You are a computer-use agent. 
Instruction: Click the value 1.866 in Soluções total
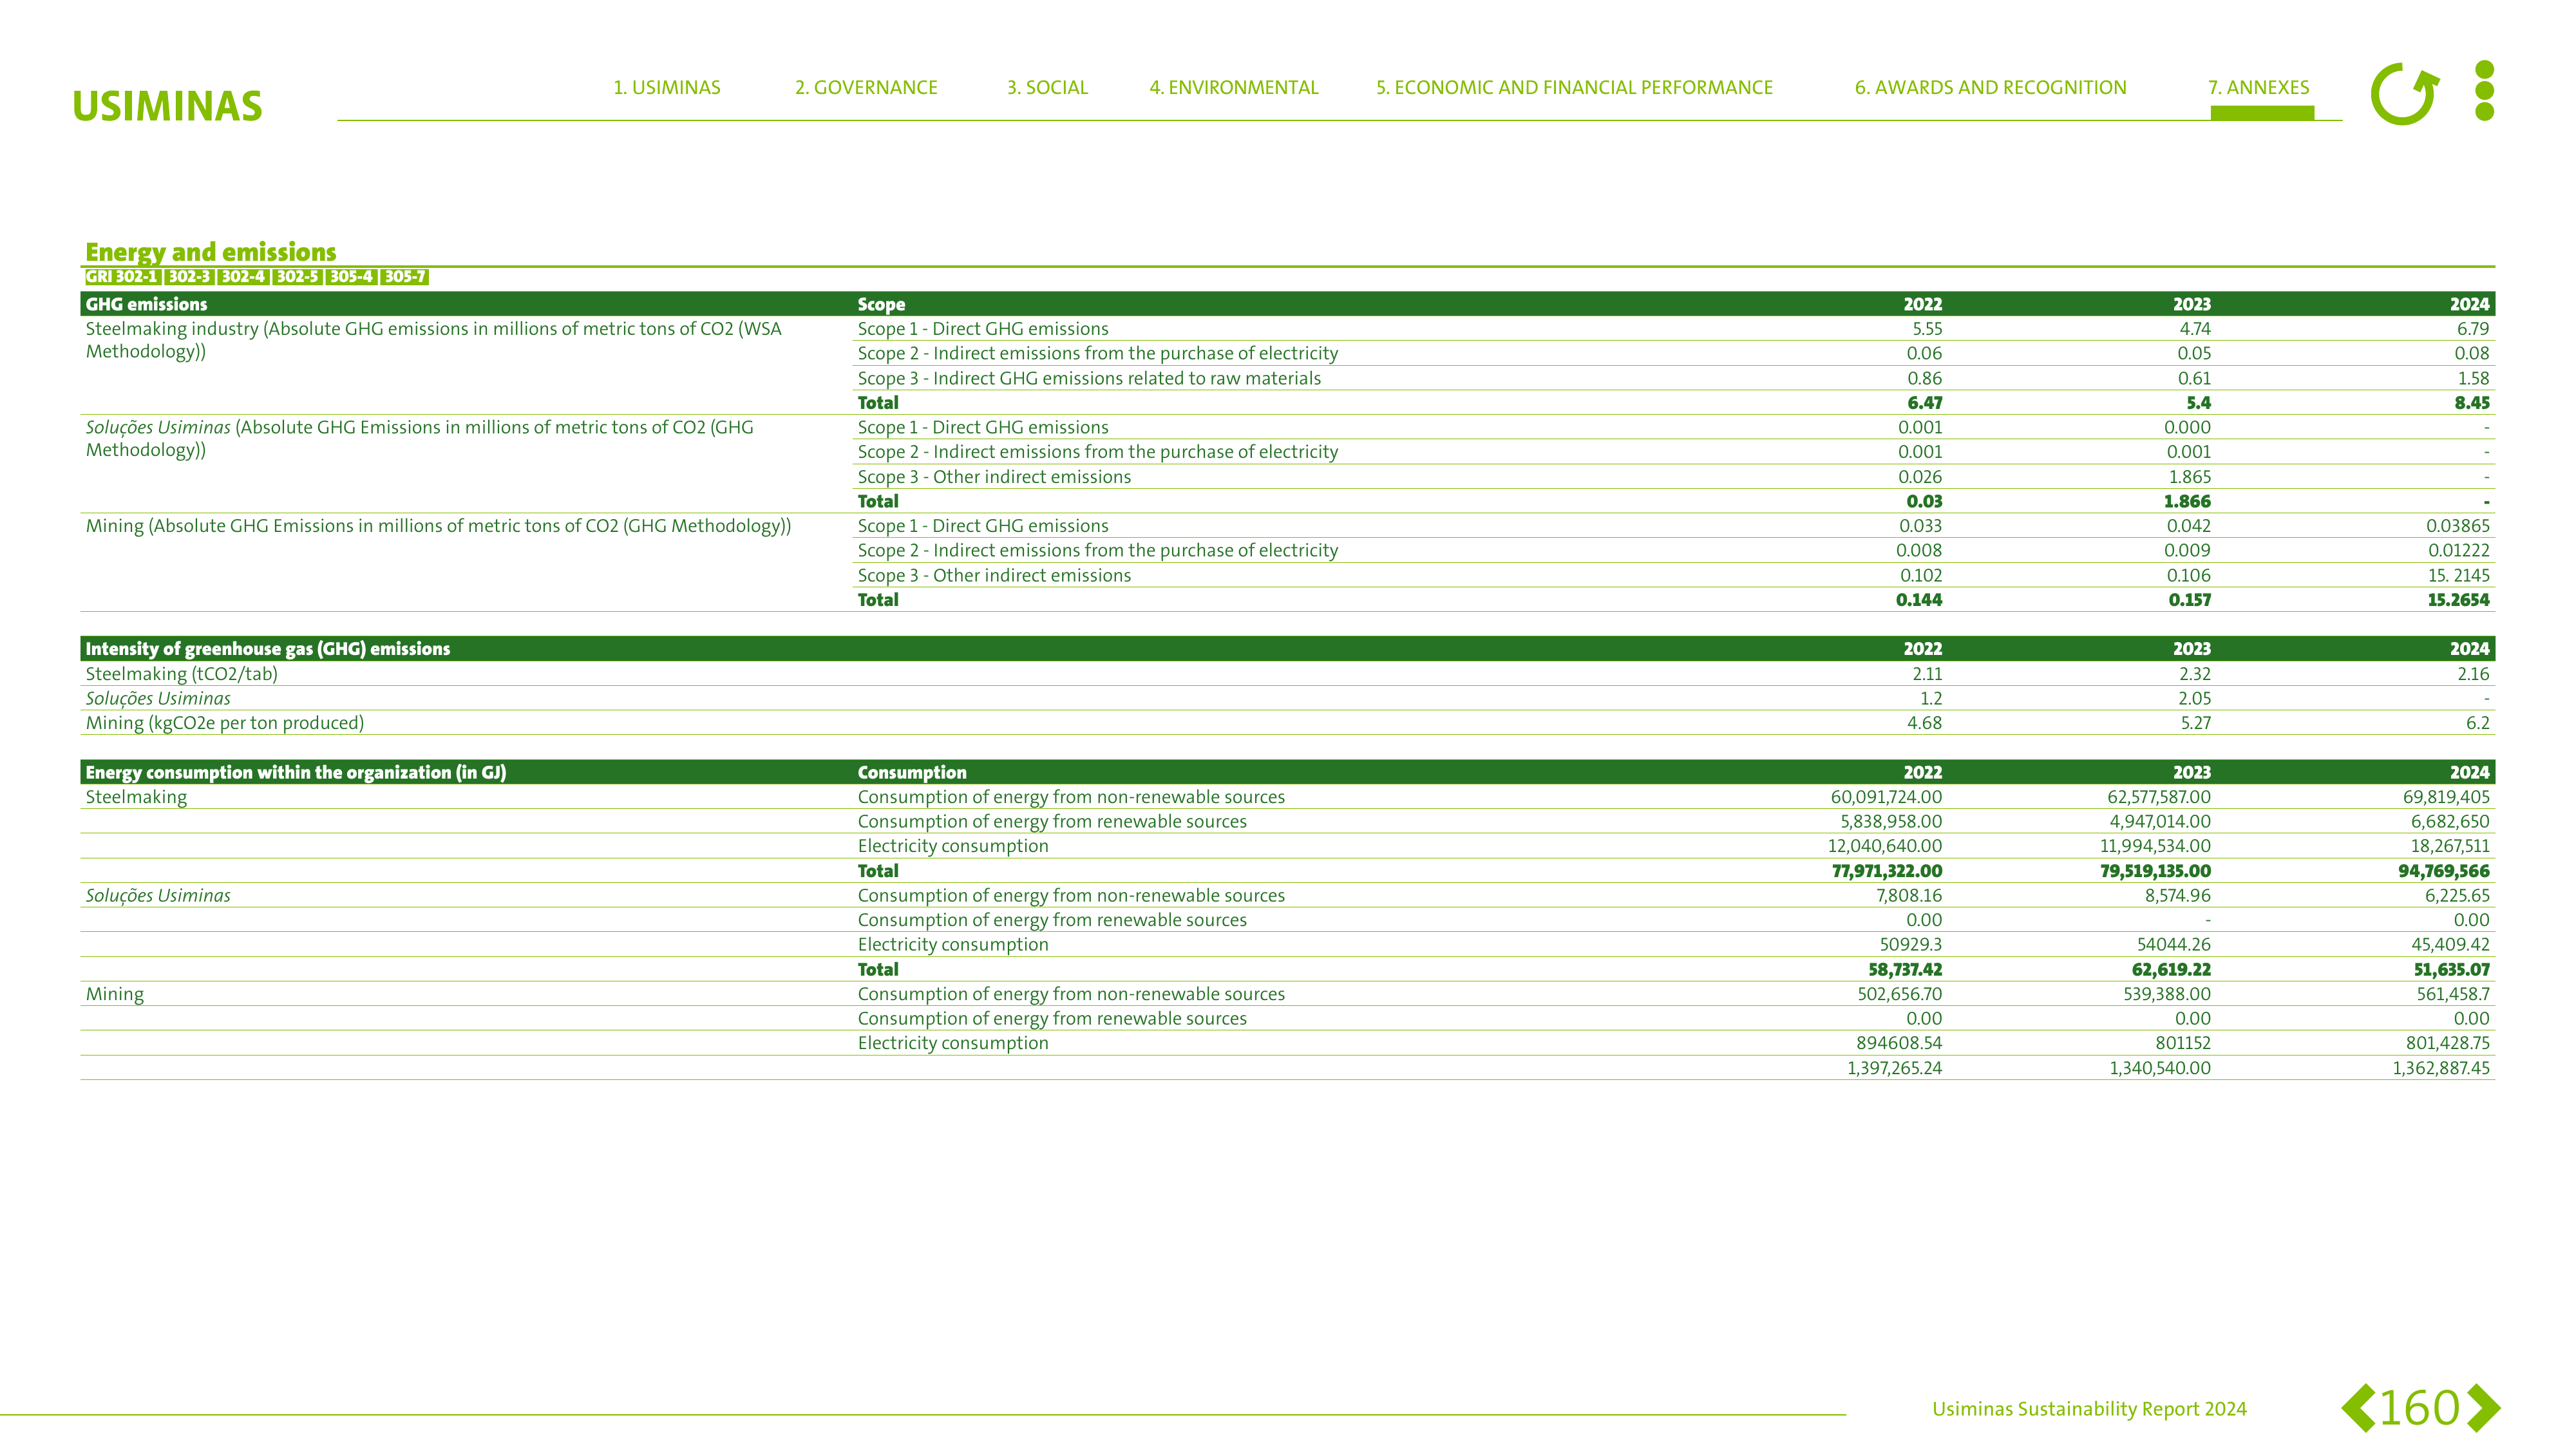[x=2187, y=502]
